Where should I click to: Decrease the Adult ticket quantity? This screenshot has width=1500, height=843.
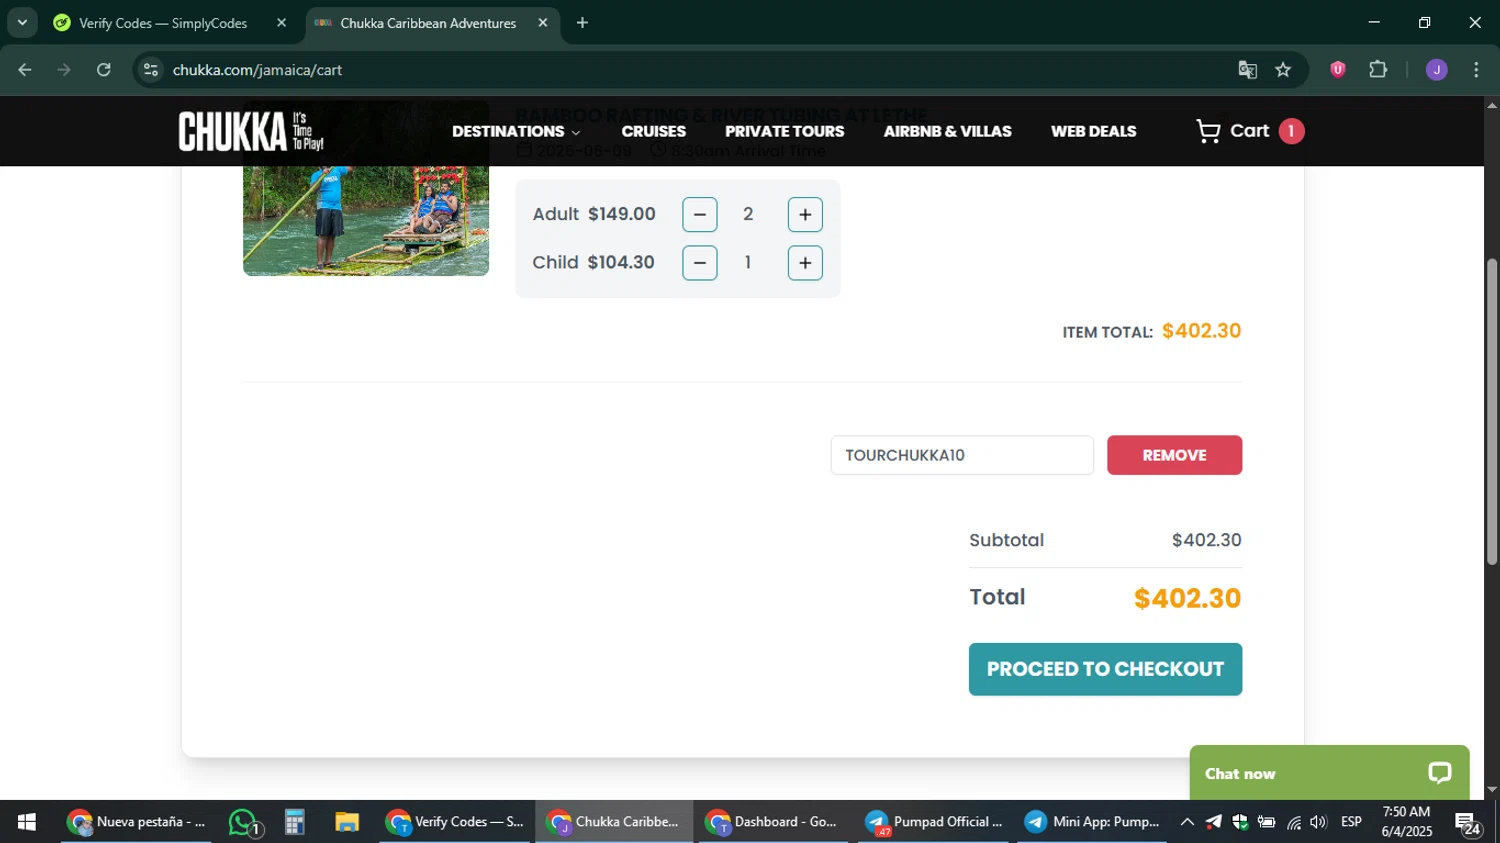coord(700,214)
